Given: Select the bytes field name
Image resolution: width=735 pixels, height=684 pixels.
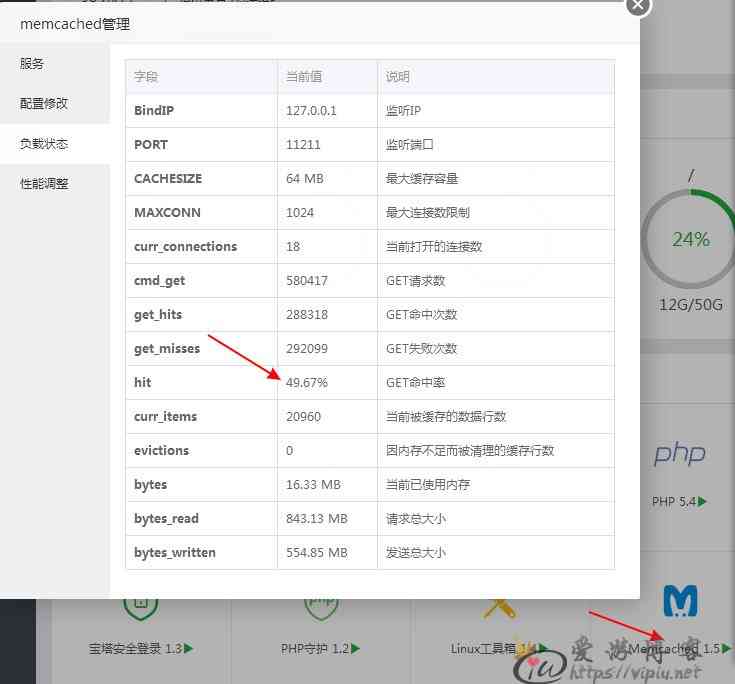Looking at the screenshot, I should [x=150, y=485].
